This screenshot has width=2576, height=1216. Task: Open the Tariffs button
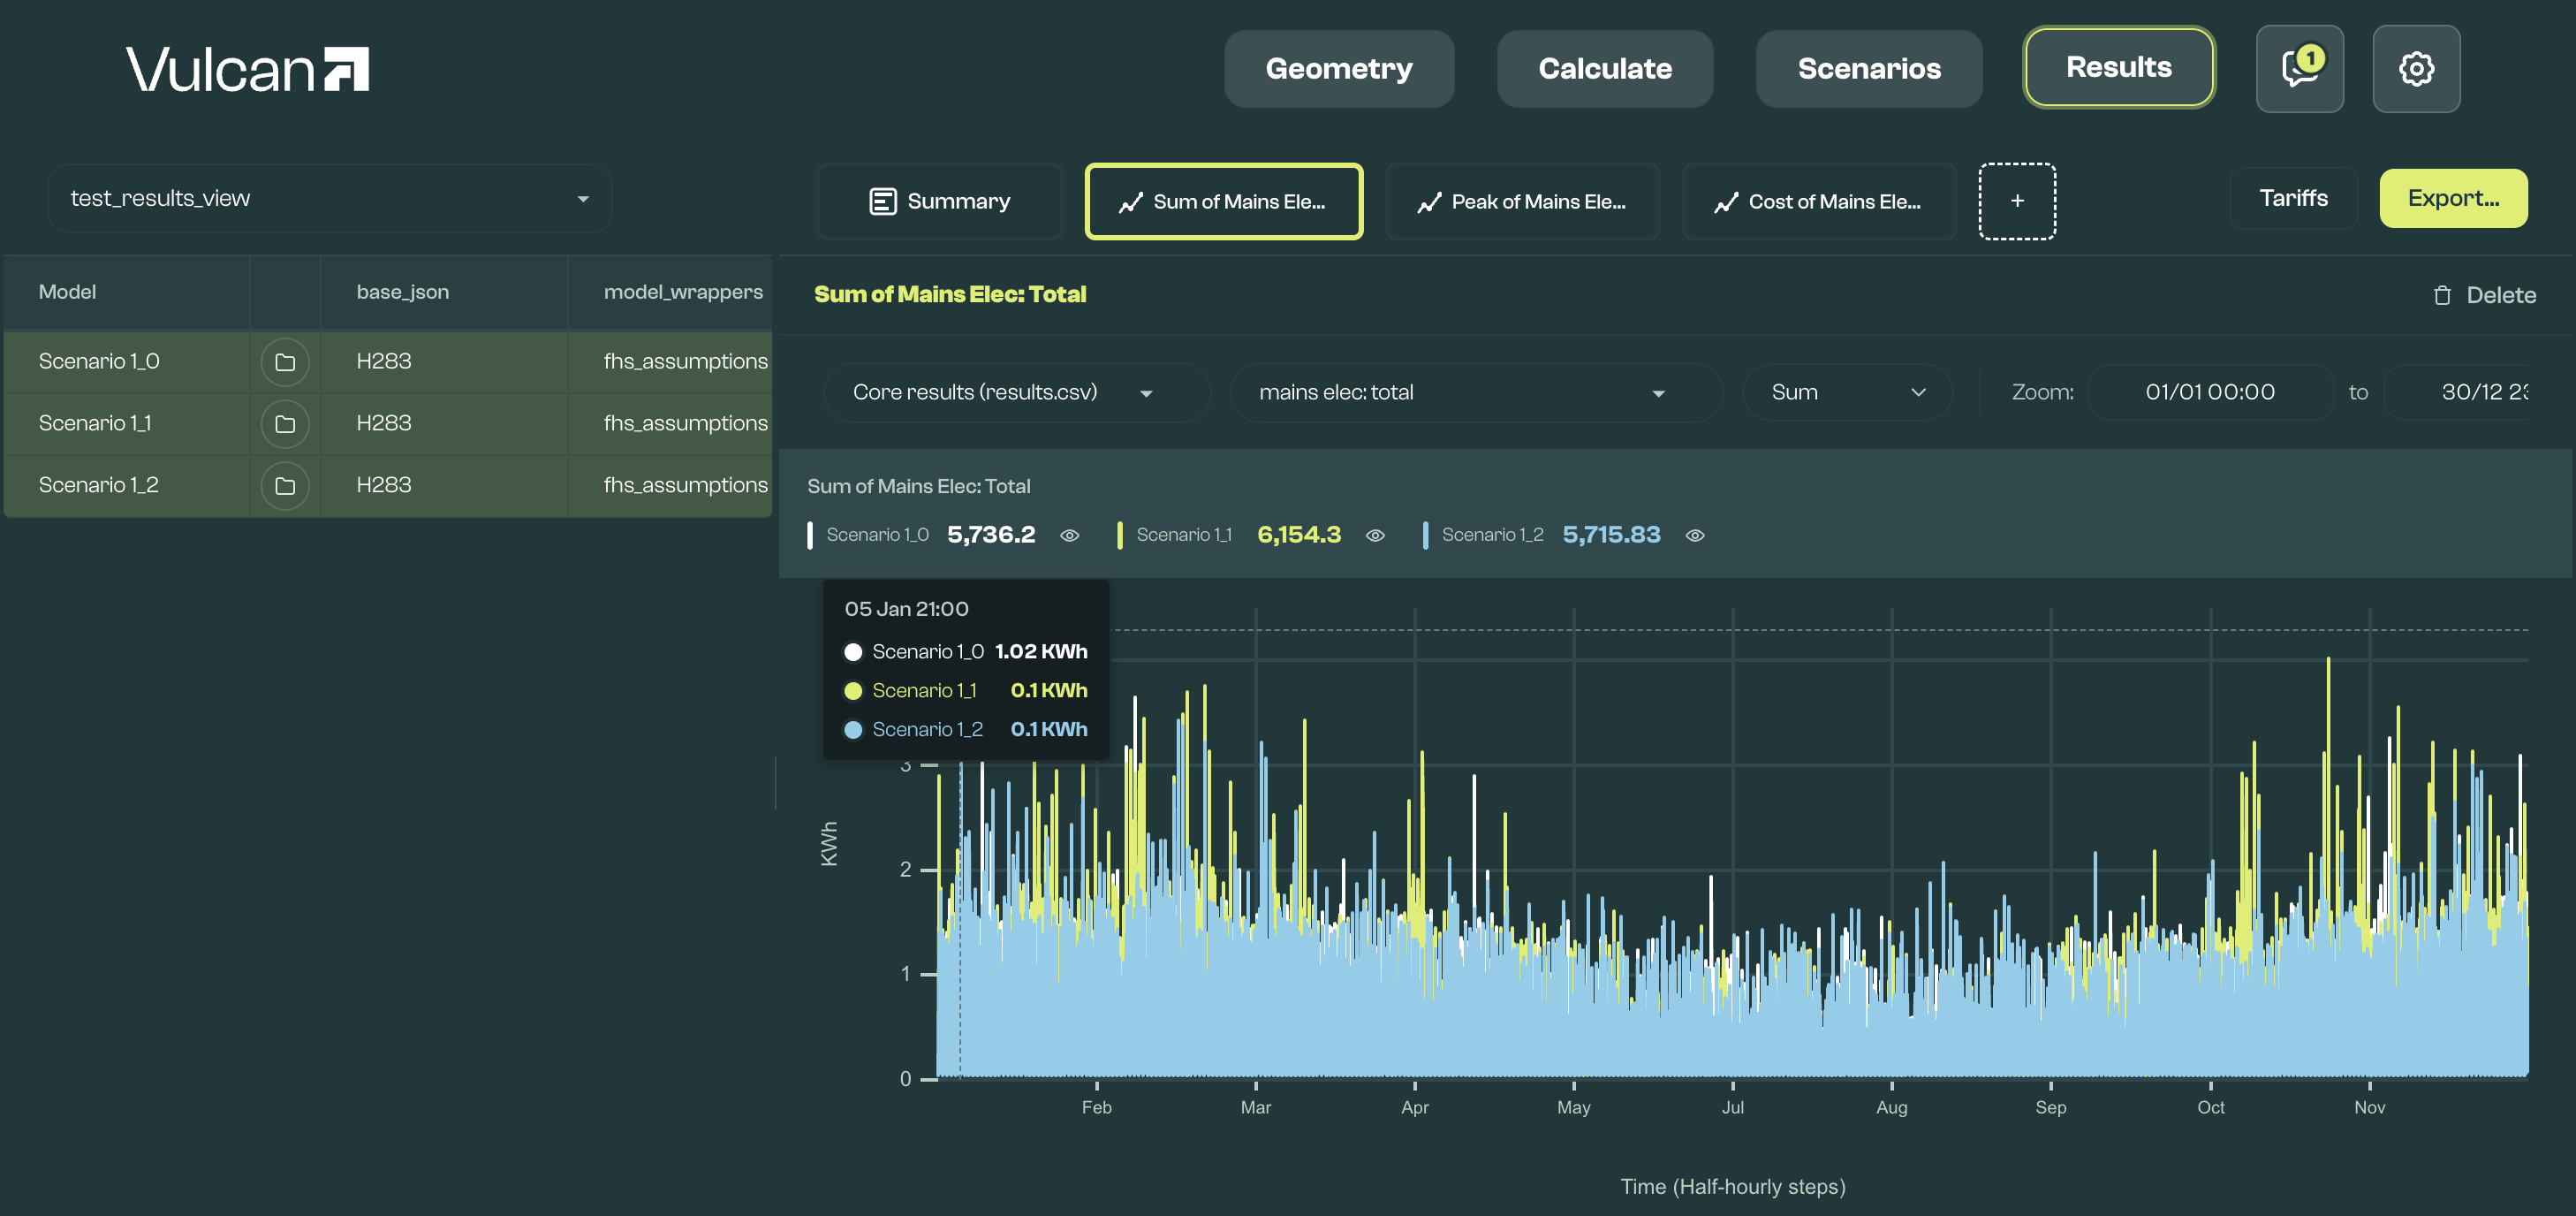[x=2293, y=198]
